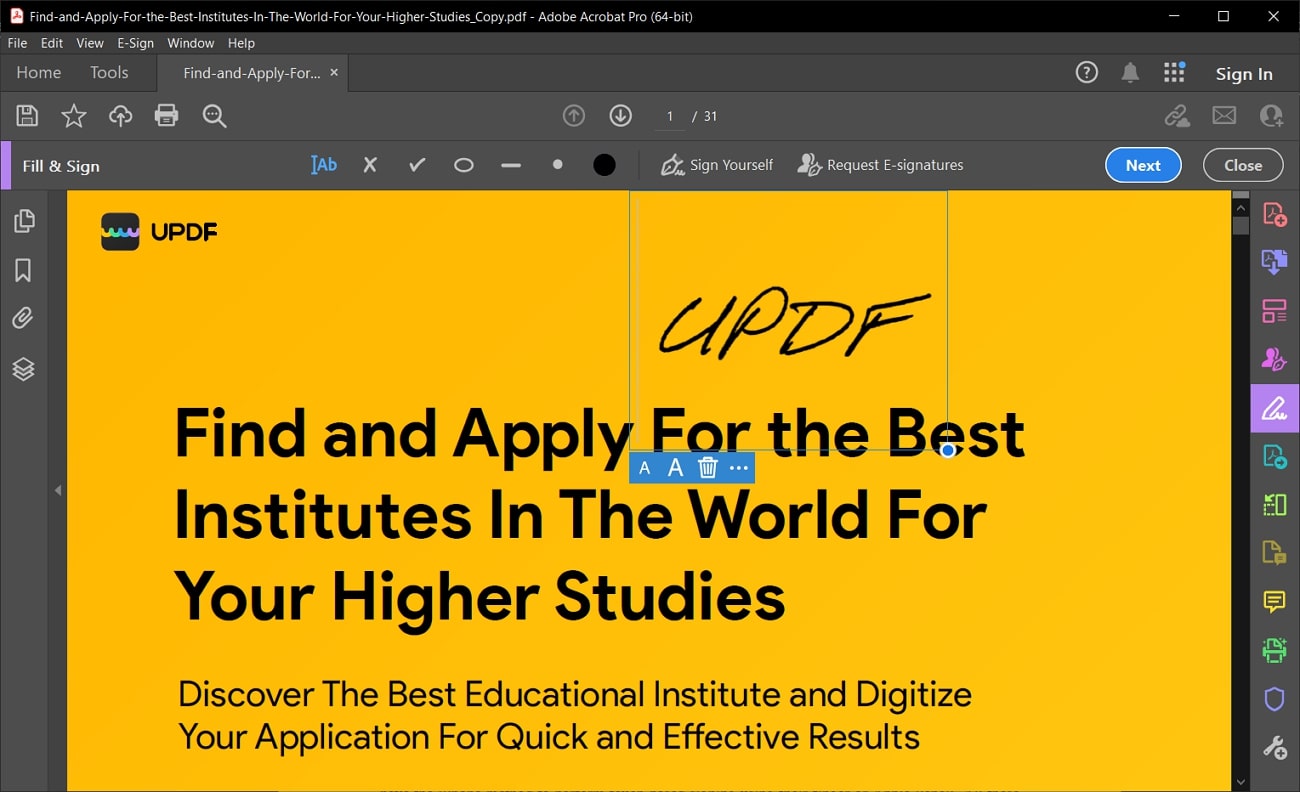Open the Protect tool shield icon
The height and width of the screenshot is (792, 1300).
click(1274, 698)
